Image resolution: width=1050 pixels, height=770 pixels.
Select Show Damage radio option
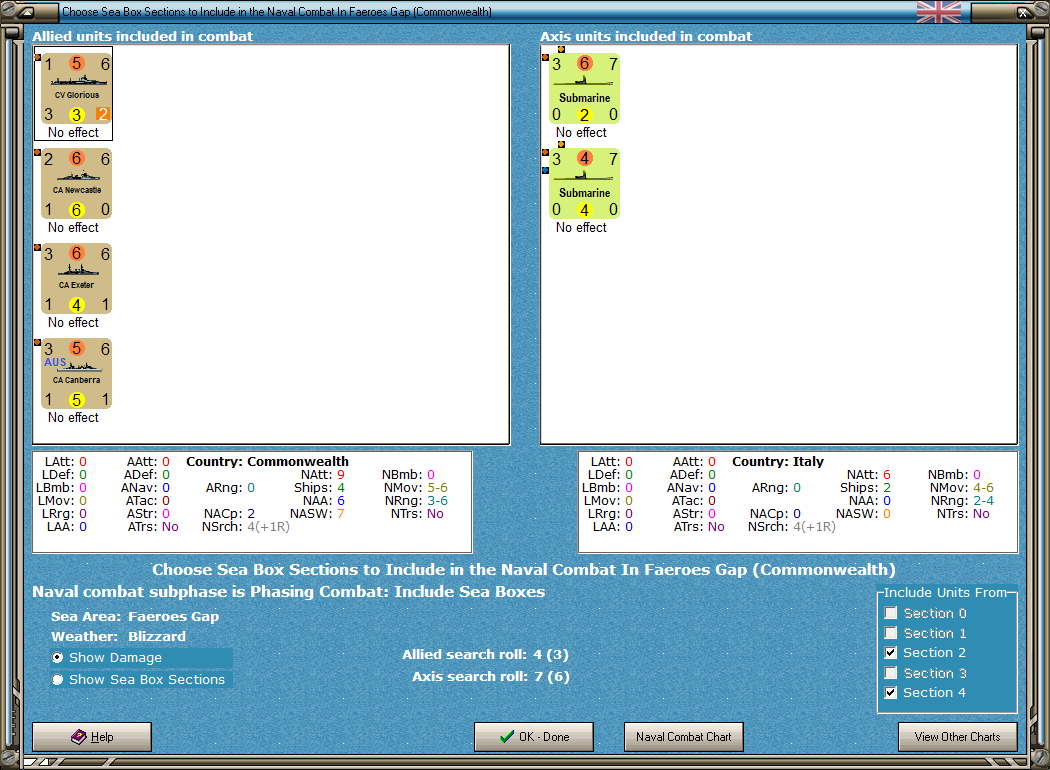coord(58,658)
